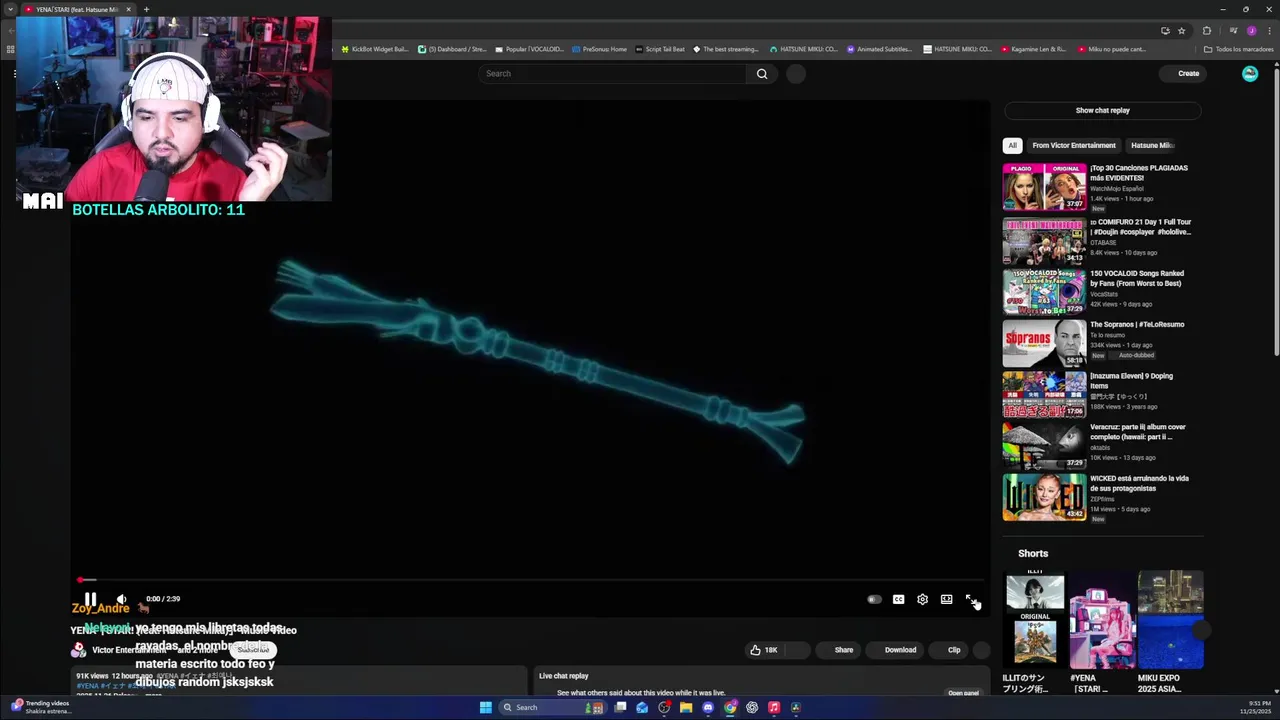Viewport: 1280px width, 720px height.
Task: Click the page's vertical scrollbar
Action: click(1276, 210)
